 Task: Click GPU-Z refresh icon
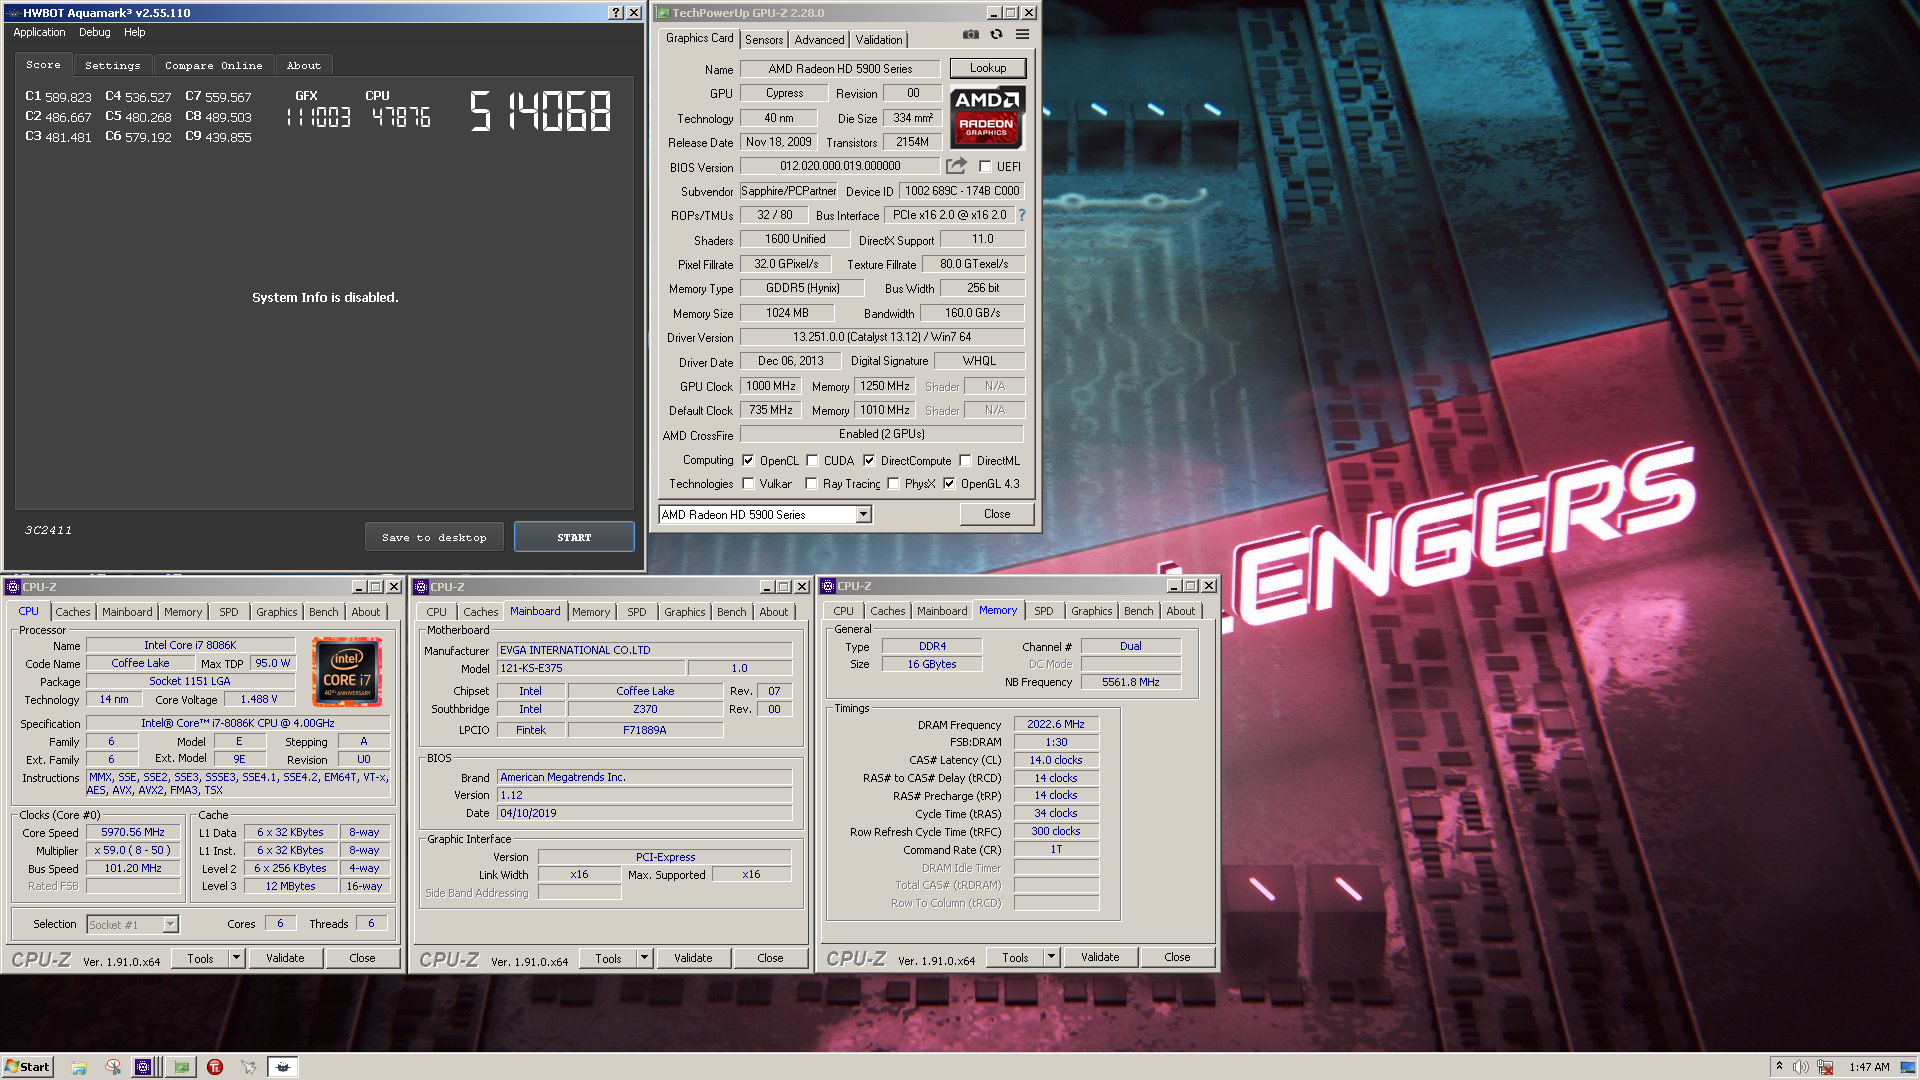tap(996, 34)
